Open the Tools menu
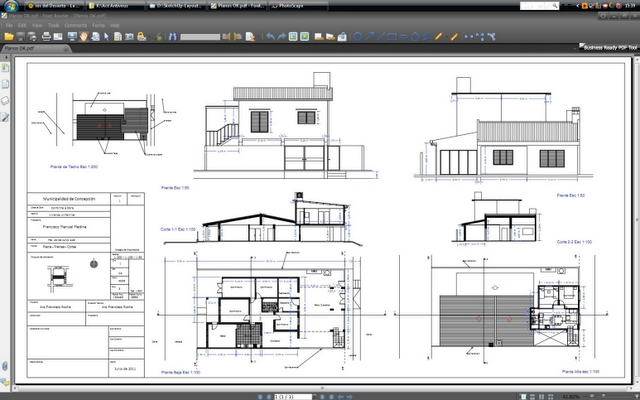 [x=53, y=25]
